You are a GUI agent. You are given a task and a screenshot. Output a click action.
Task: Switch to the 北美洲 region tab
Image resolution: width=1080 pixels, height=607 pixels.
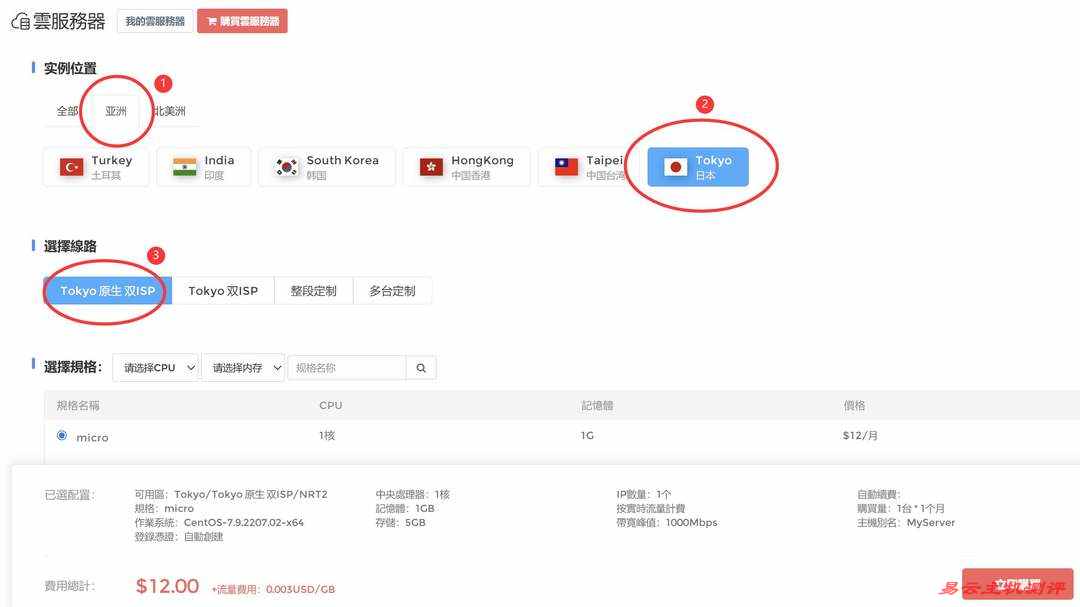pyautogui.click(x=169, y=111)
